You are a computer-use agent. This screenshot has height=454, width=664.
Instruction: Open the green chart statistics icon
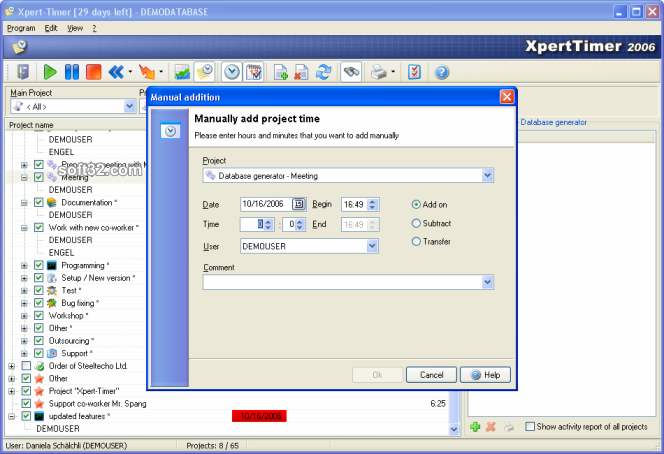click(182, 72)
